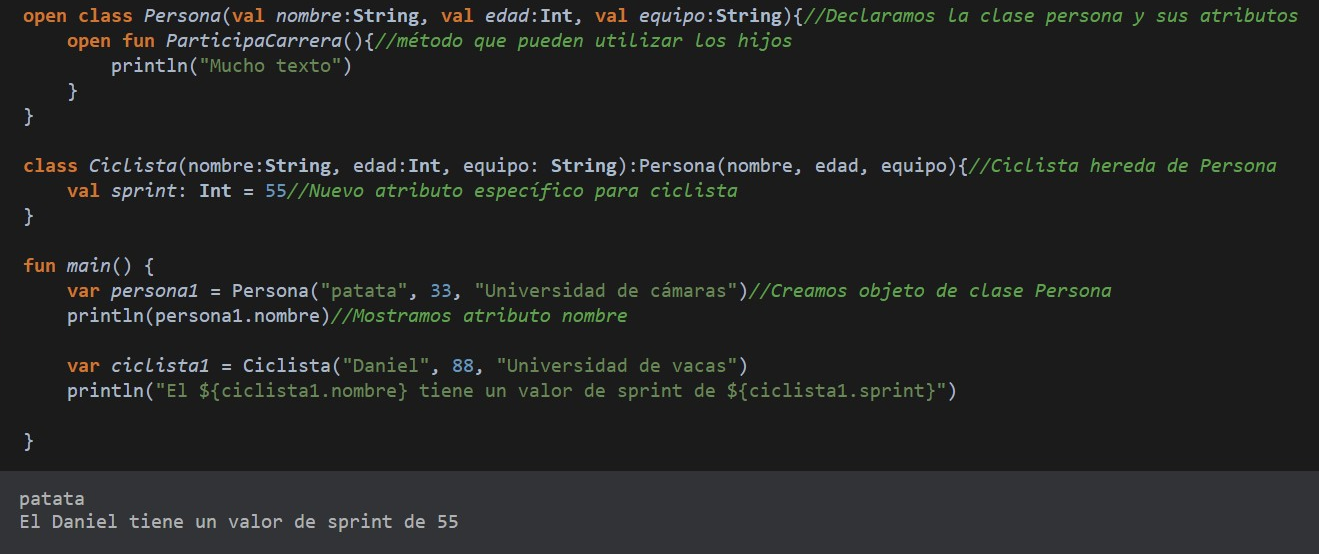Click the "Daniel" string in the code
This screenshot has width=1319, height=554.
pos(380,365)
